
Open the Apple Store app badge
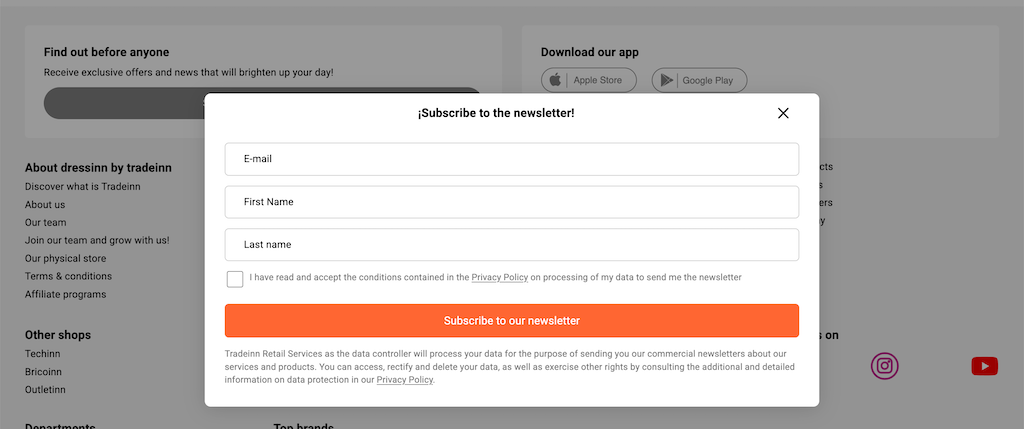pyautogui.click(x=588, y=80)
